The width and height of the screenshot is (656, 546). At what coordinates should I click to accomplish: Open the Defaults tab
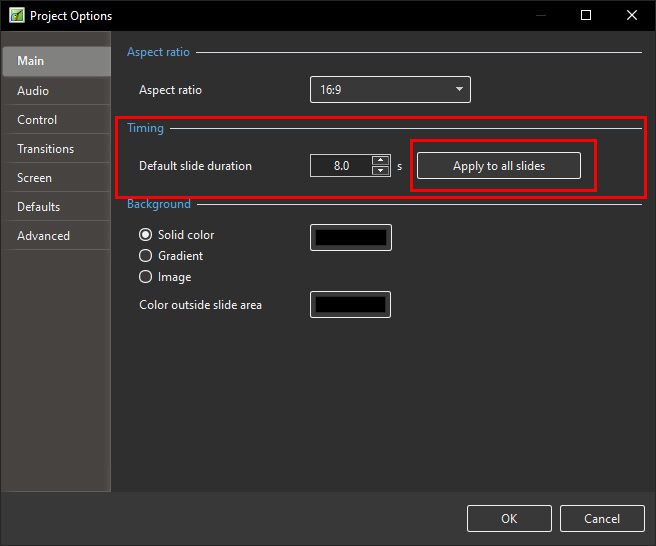(x=38, y=207)
